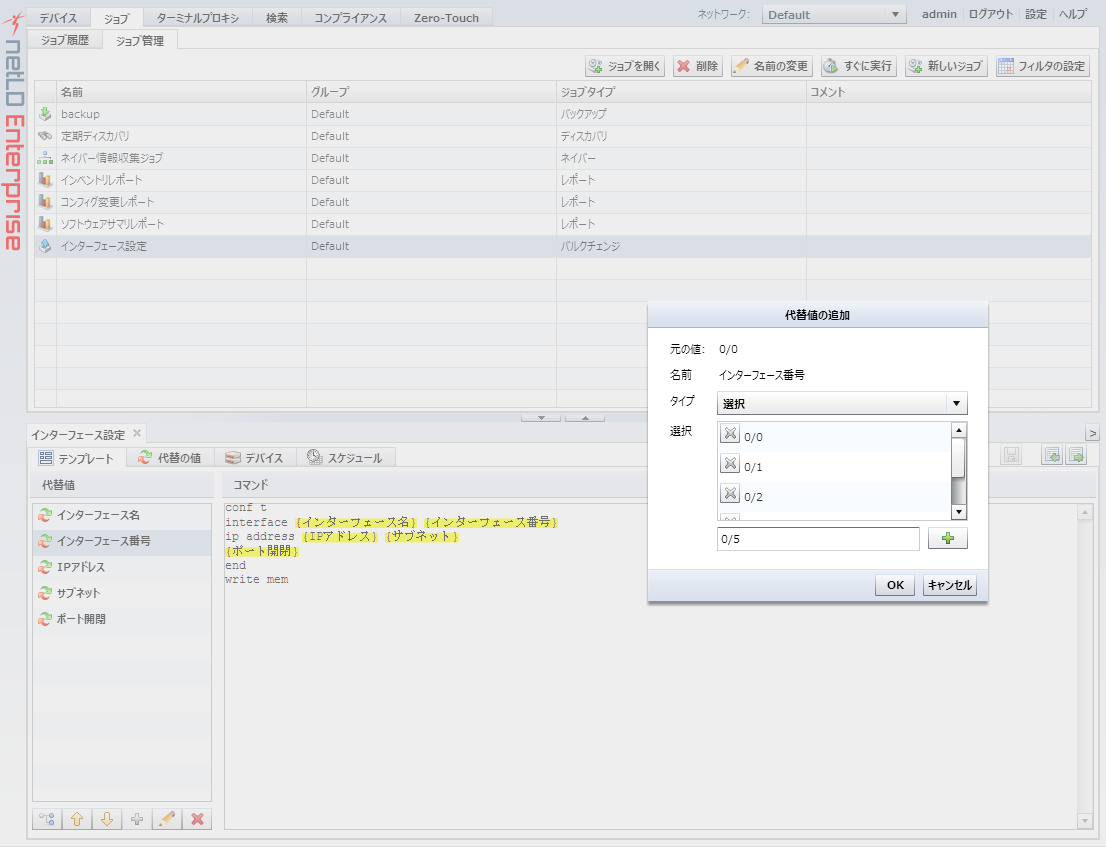Viewport: 1106px width, 847px height.
Task: Click the コンフィグ変更レポート chart icon
Action: coord(45,202)
